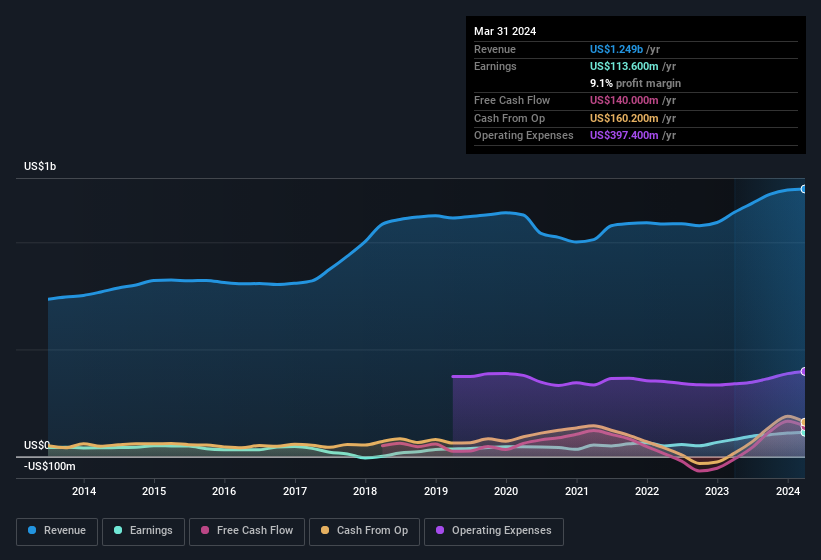Viewport: 821px width, 560px height.
Task: Click the US$397.400m operating expenses value
Action: (x=625, y=135)
